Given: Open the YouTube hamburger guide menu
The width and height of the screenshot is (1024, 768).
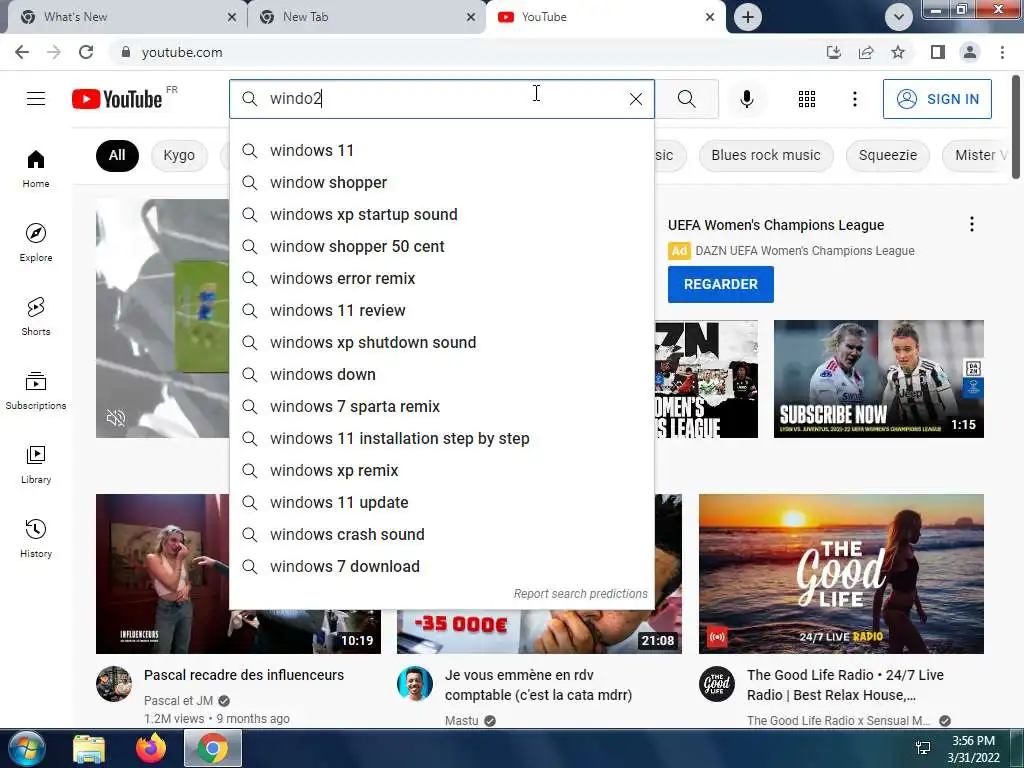Looking at the screenshot, I should 36,99.
